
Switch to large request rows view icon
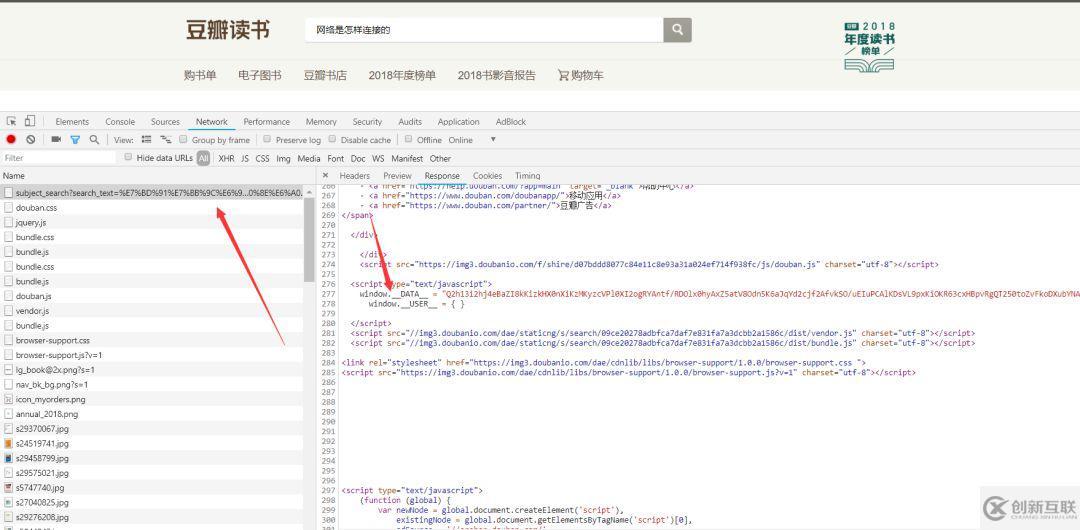coord(146,140)
